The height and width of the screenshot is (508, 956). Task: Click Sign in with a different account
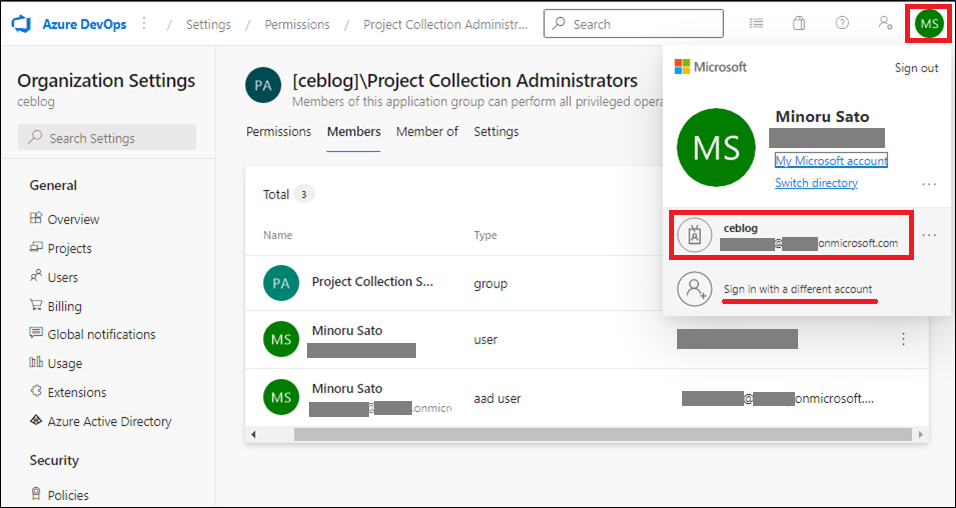pyautogui.click(x=798, y=289)
